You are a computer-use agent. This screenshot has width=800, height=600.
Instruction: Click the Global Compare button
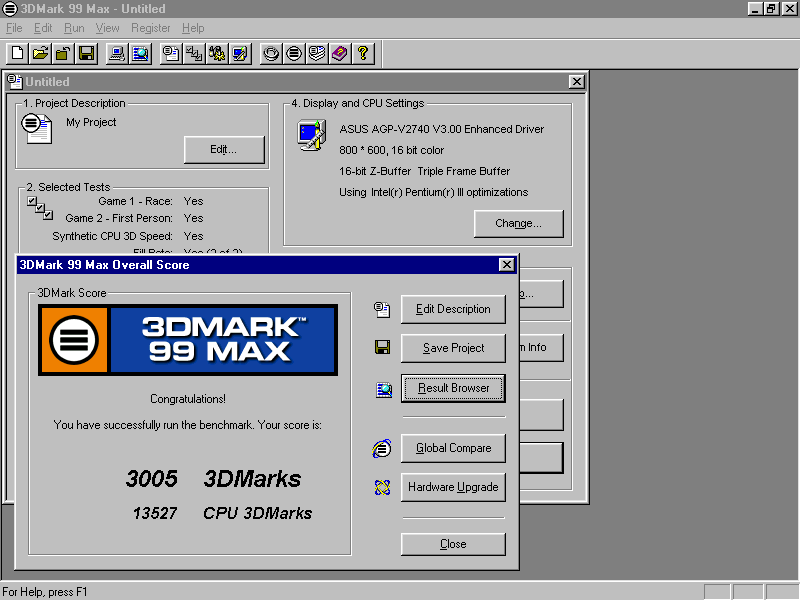[453, 448]
